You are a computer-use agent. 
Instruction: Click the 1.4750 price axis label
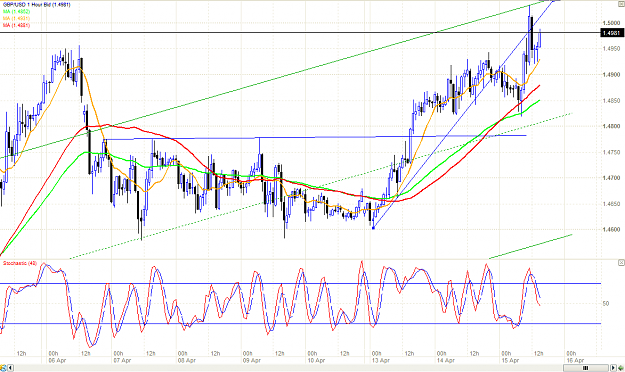(x=611, y=152)
